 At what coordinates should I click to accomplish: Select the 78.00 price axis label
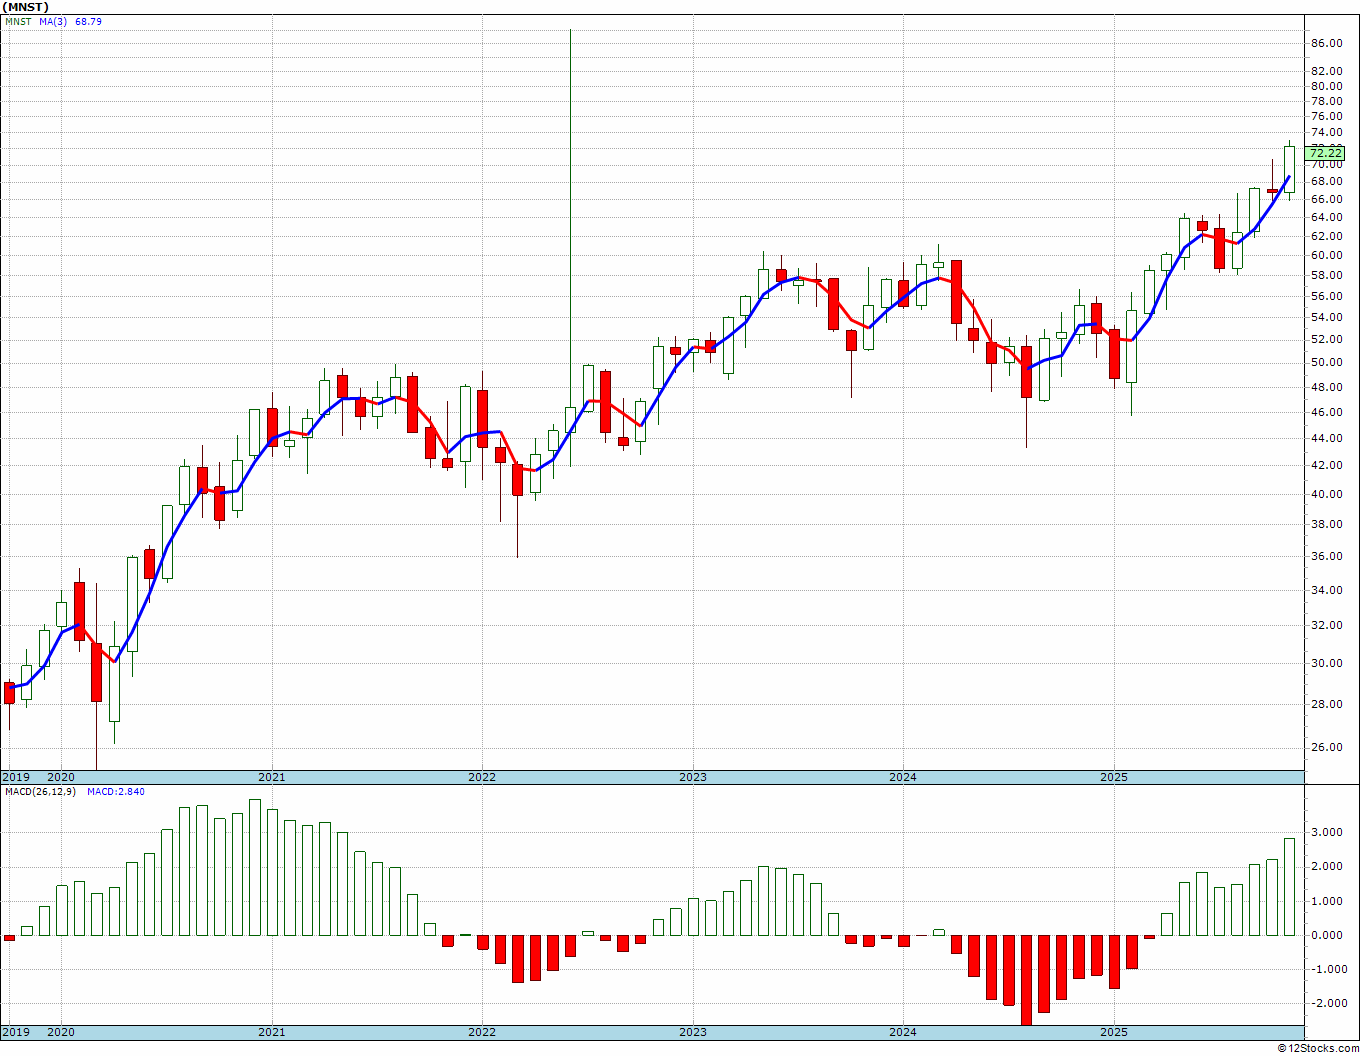coord(1326,101)
